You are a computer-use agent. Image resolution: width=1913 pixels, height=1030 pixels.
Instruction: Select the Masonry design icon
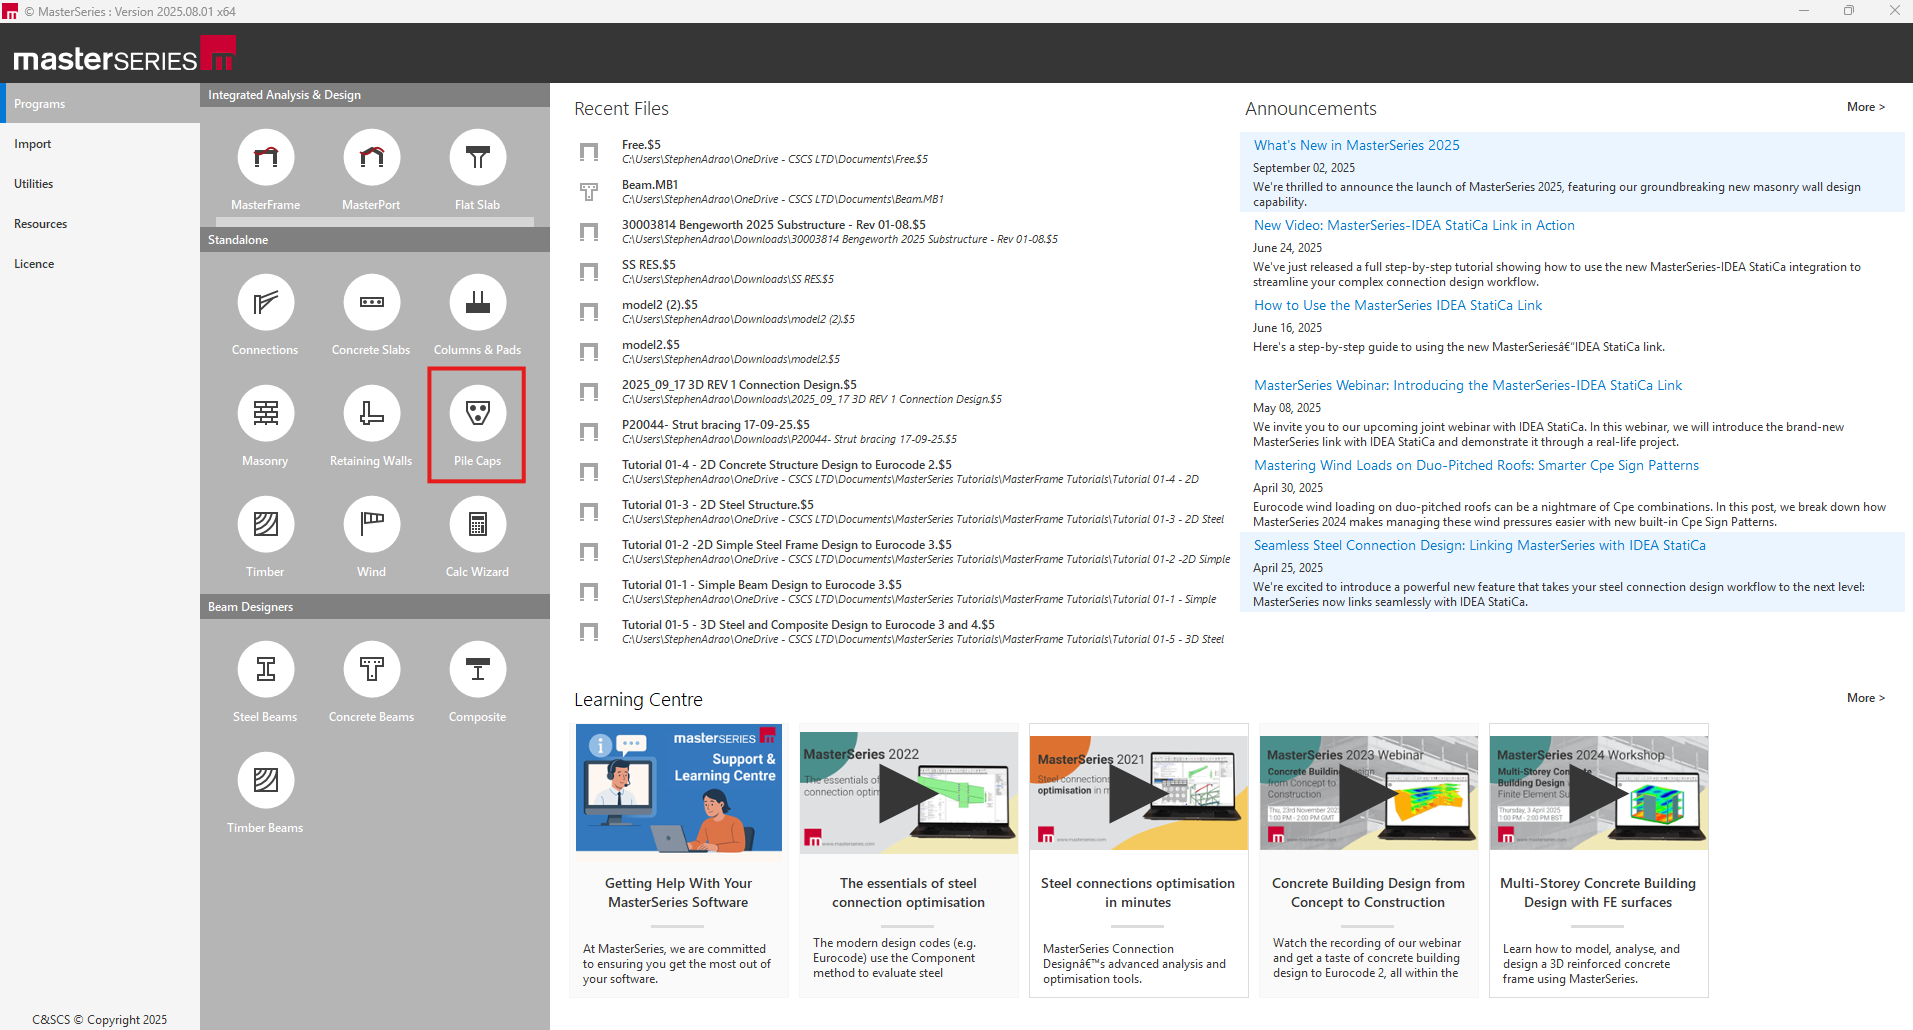265,414
